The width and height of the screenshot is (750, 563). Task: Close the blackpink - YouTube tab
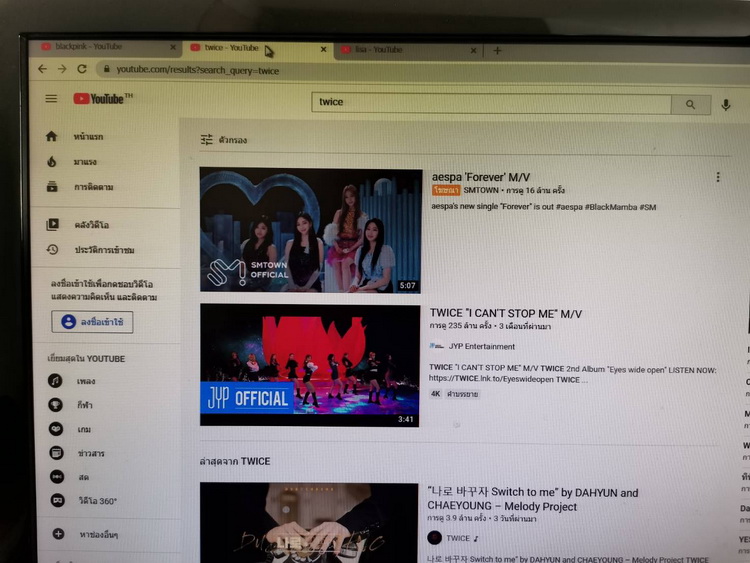click(173, 47)
